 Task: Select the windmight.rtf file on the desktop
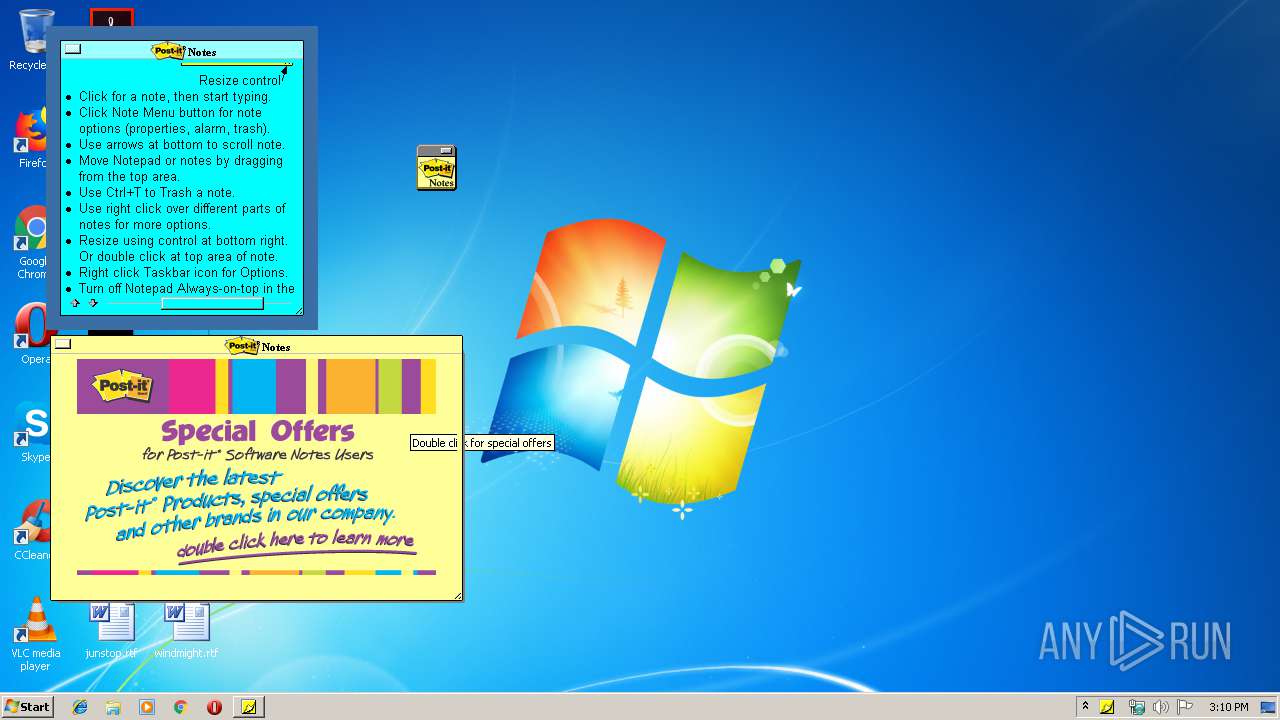pos(186,630)
